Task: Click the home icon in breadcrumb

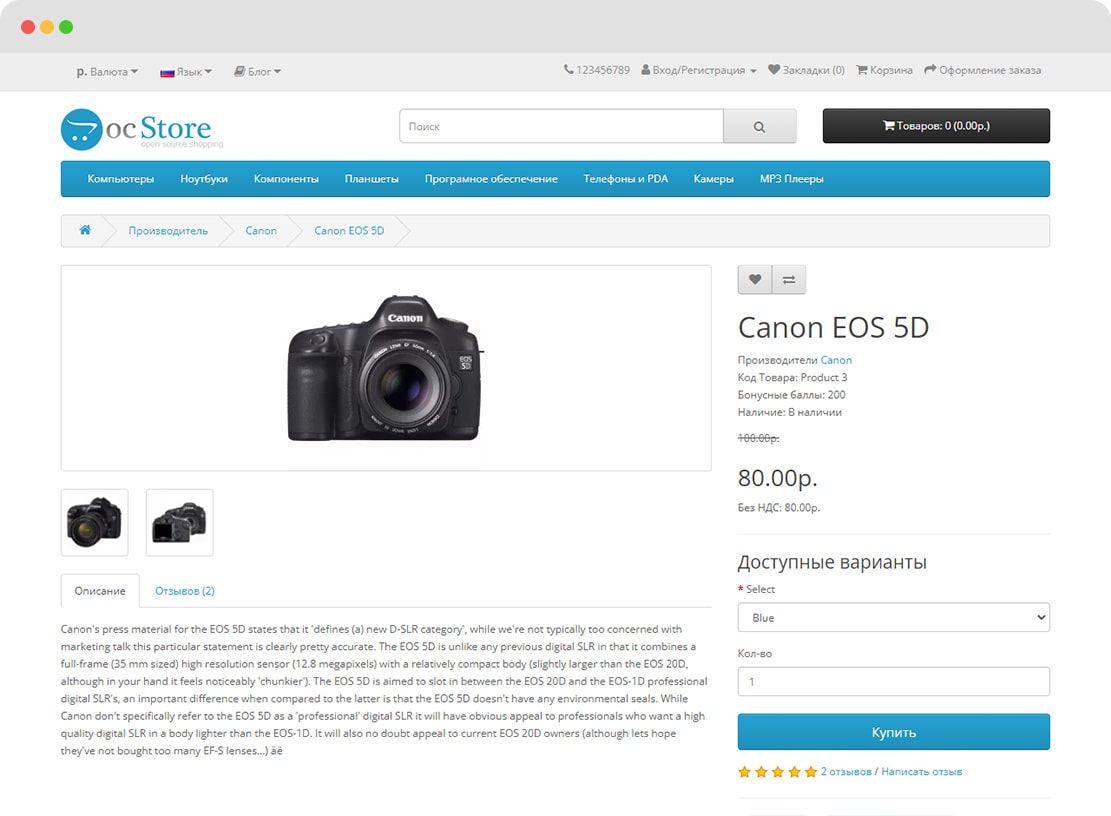Action: tap(85, 230)
